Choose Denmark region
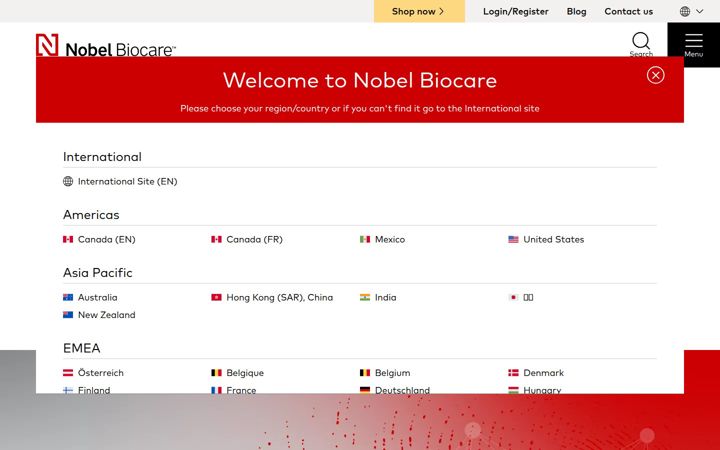The width and height of the screenshot is (720, 450). click(543, 372)
